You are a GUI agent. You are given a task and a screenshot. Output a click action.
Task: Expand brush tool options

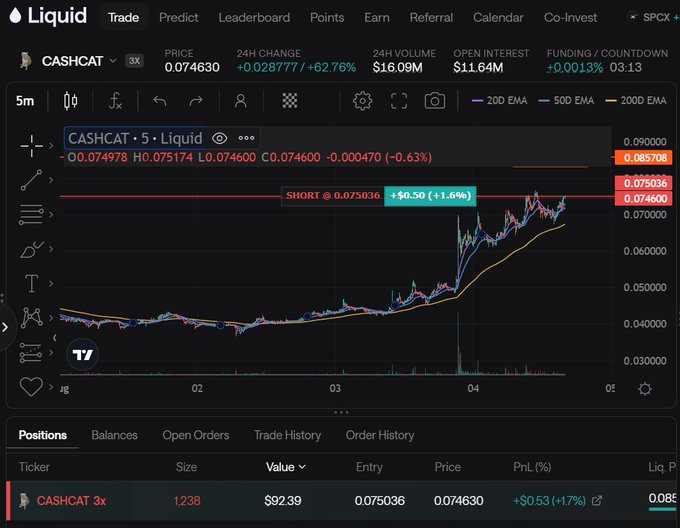click(51, 249)
